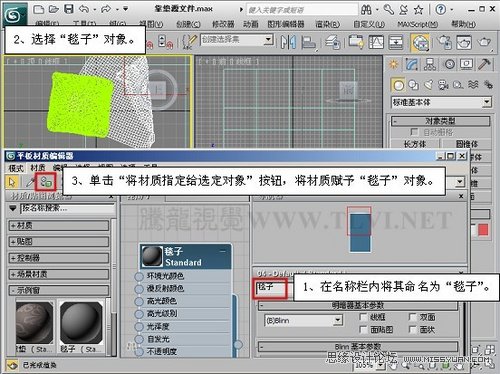Select the Shapes category icon
500x374 pixels.
point(414,85)
